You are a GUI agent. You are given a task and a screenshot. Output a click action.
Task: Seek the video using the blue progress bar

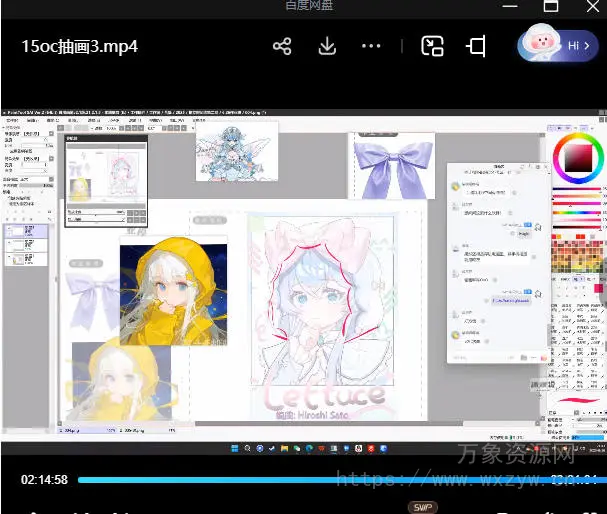click(x=300, y=480)
